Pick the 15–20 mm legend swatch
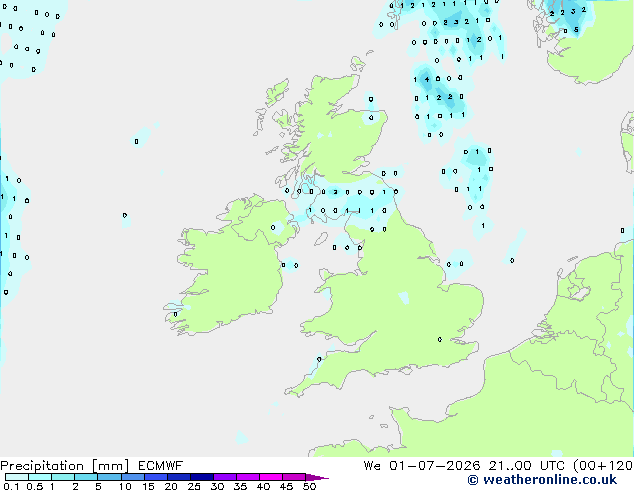The image size is (634, 490). click(x=156, y=477)
